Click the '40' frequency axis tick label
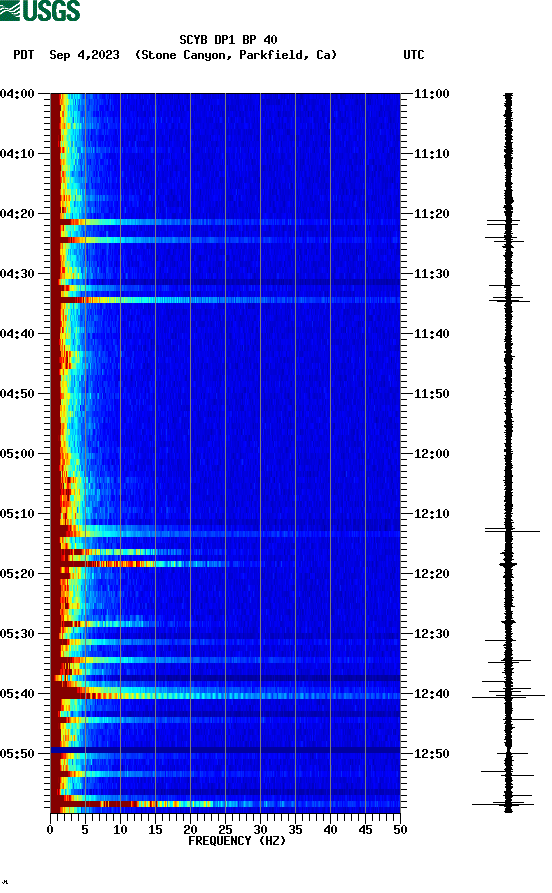This screenshot has height=893, width=552. coord(330,830)
